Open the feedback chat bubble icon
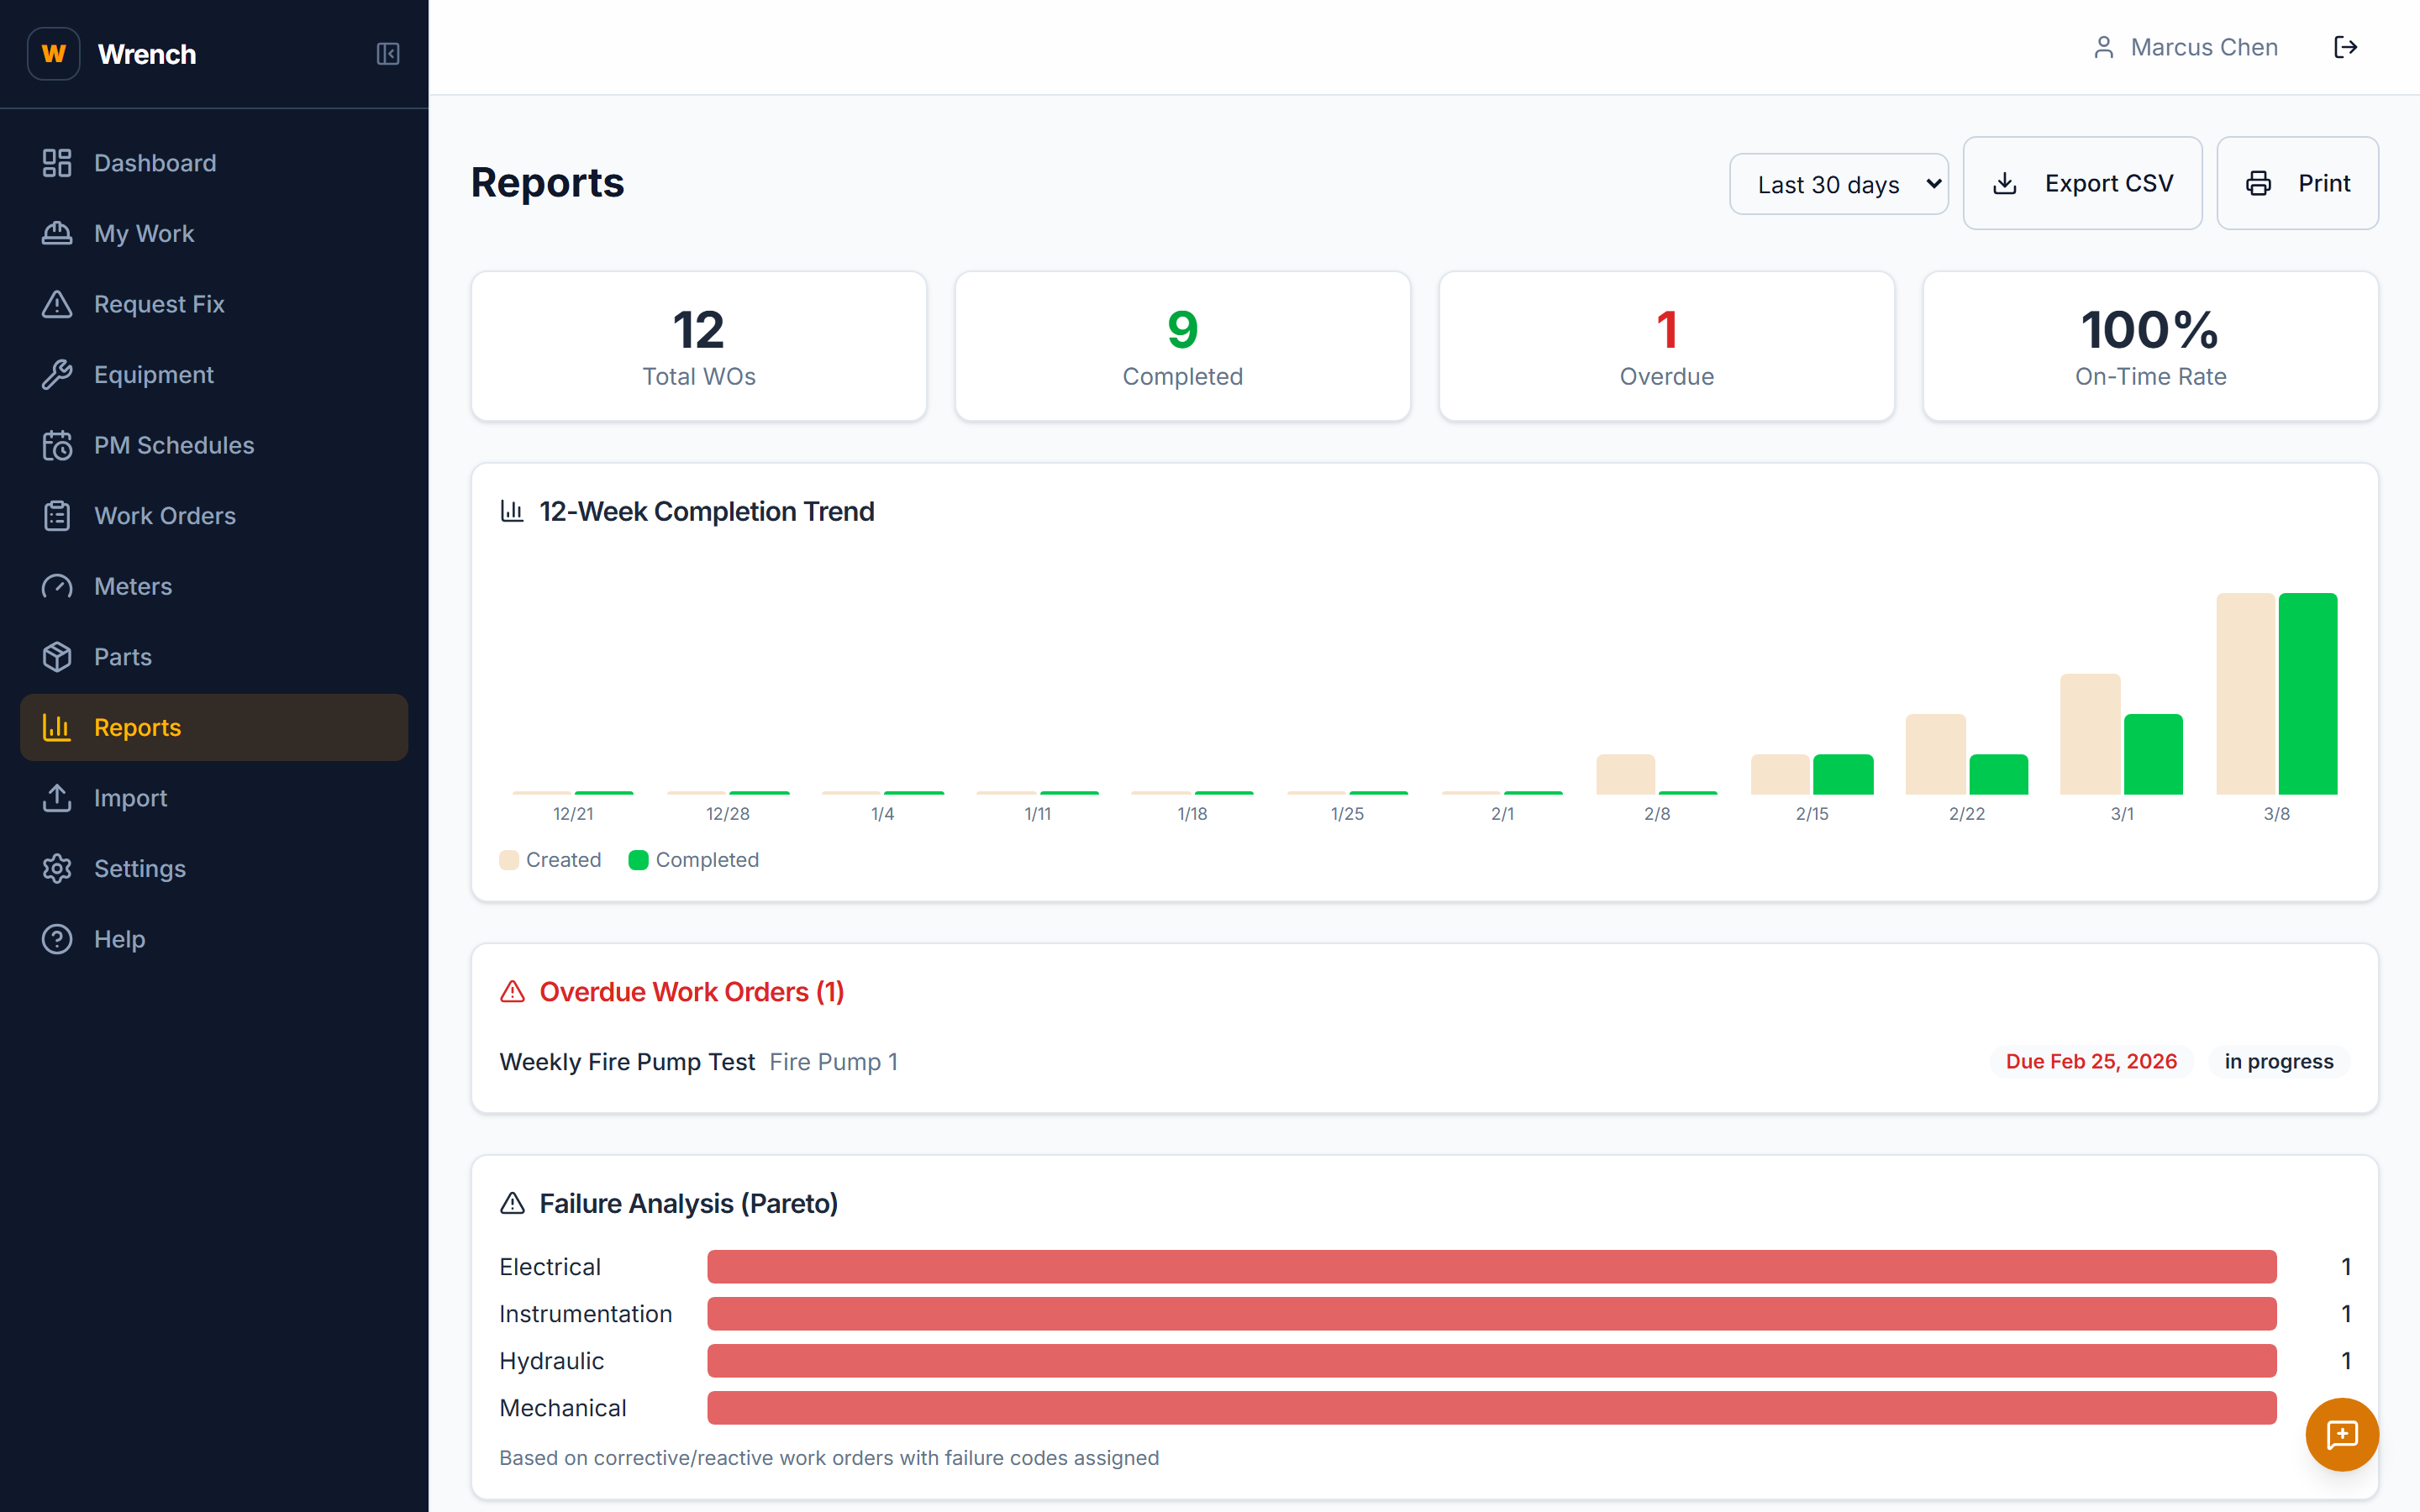The height and width of the screenshot is (1512, 2420). point(2342,1434)
